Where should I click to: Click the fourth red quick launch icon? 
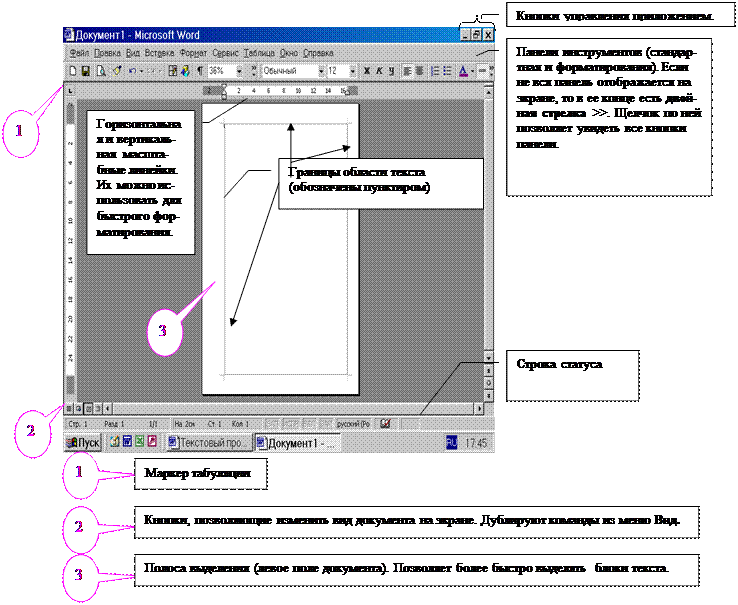(x=152, y=442)
